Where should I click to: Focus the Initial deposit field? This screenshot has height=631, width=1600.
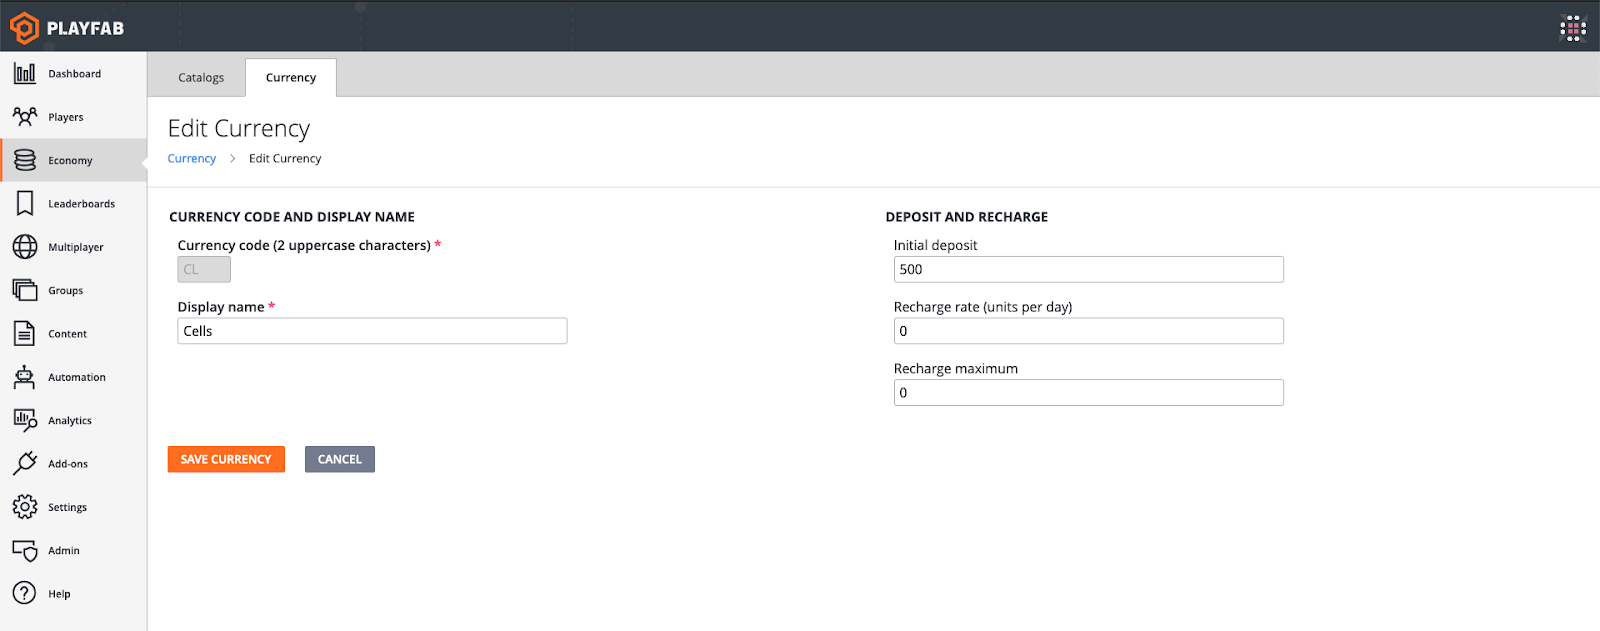point(1088,269)
